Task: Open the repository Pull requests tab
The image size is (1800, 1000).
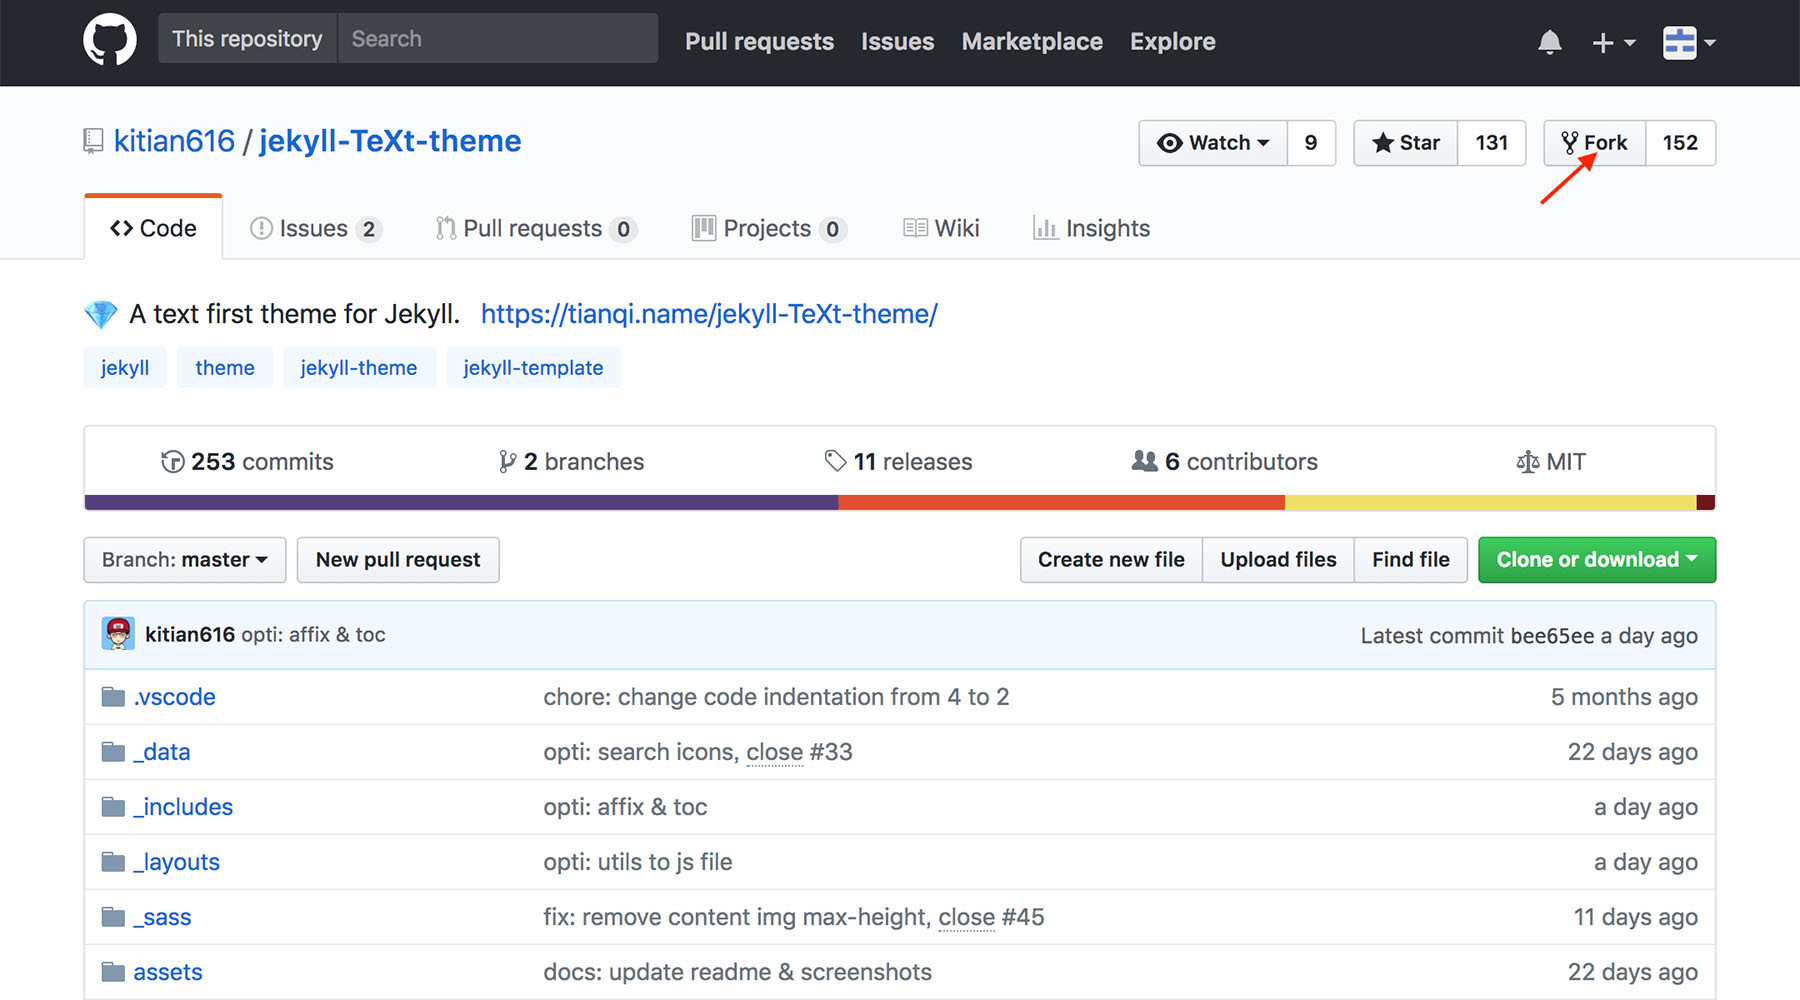Action: click(x=536, y=228)
